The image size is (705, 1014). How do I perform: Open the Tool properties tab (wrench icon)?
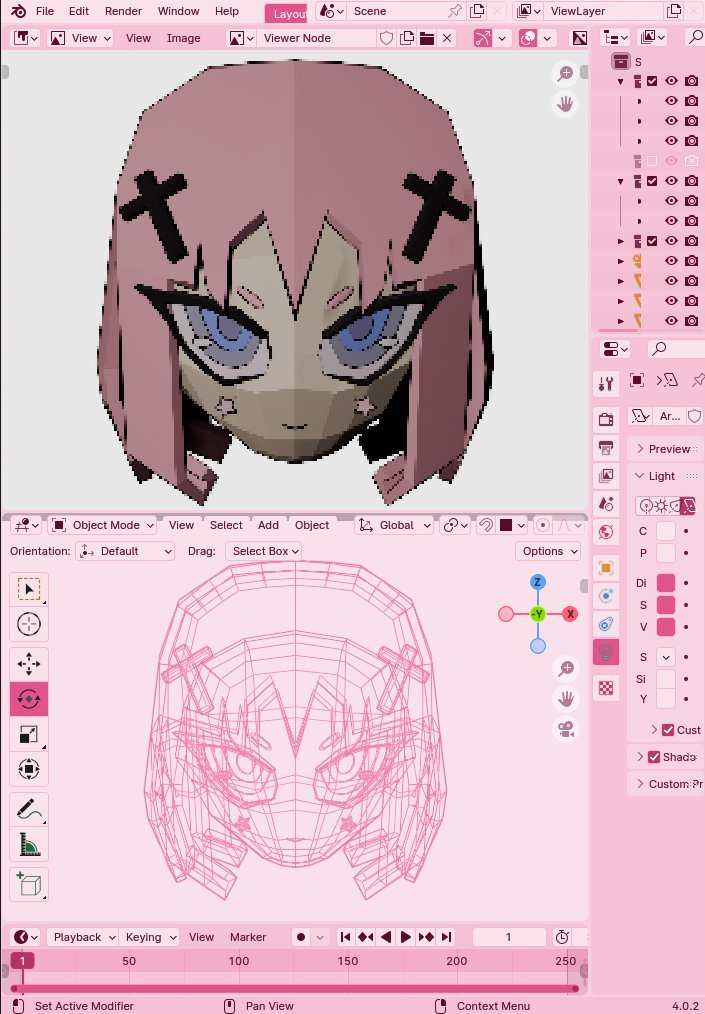coord(606,383)
